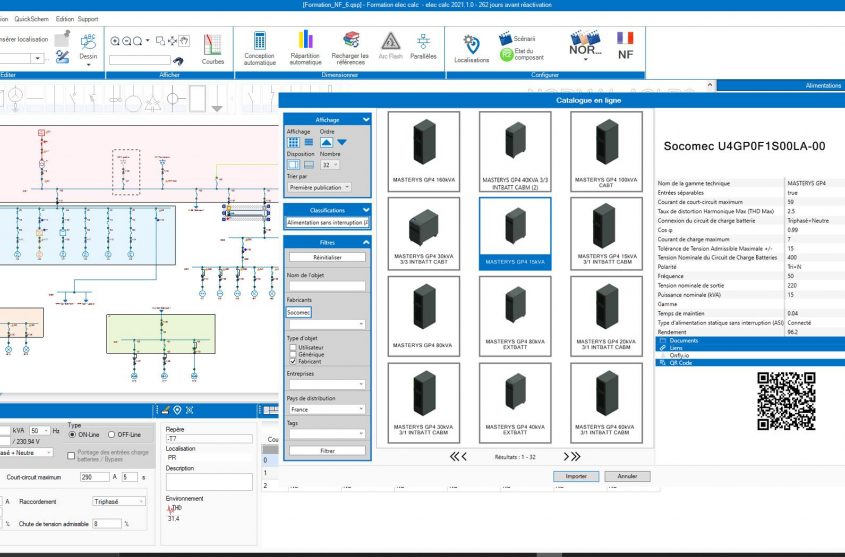The image size is (845, 557).
Task: Click the green Etat du composant icon
Action: tap(506, 54)
